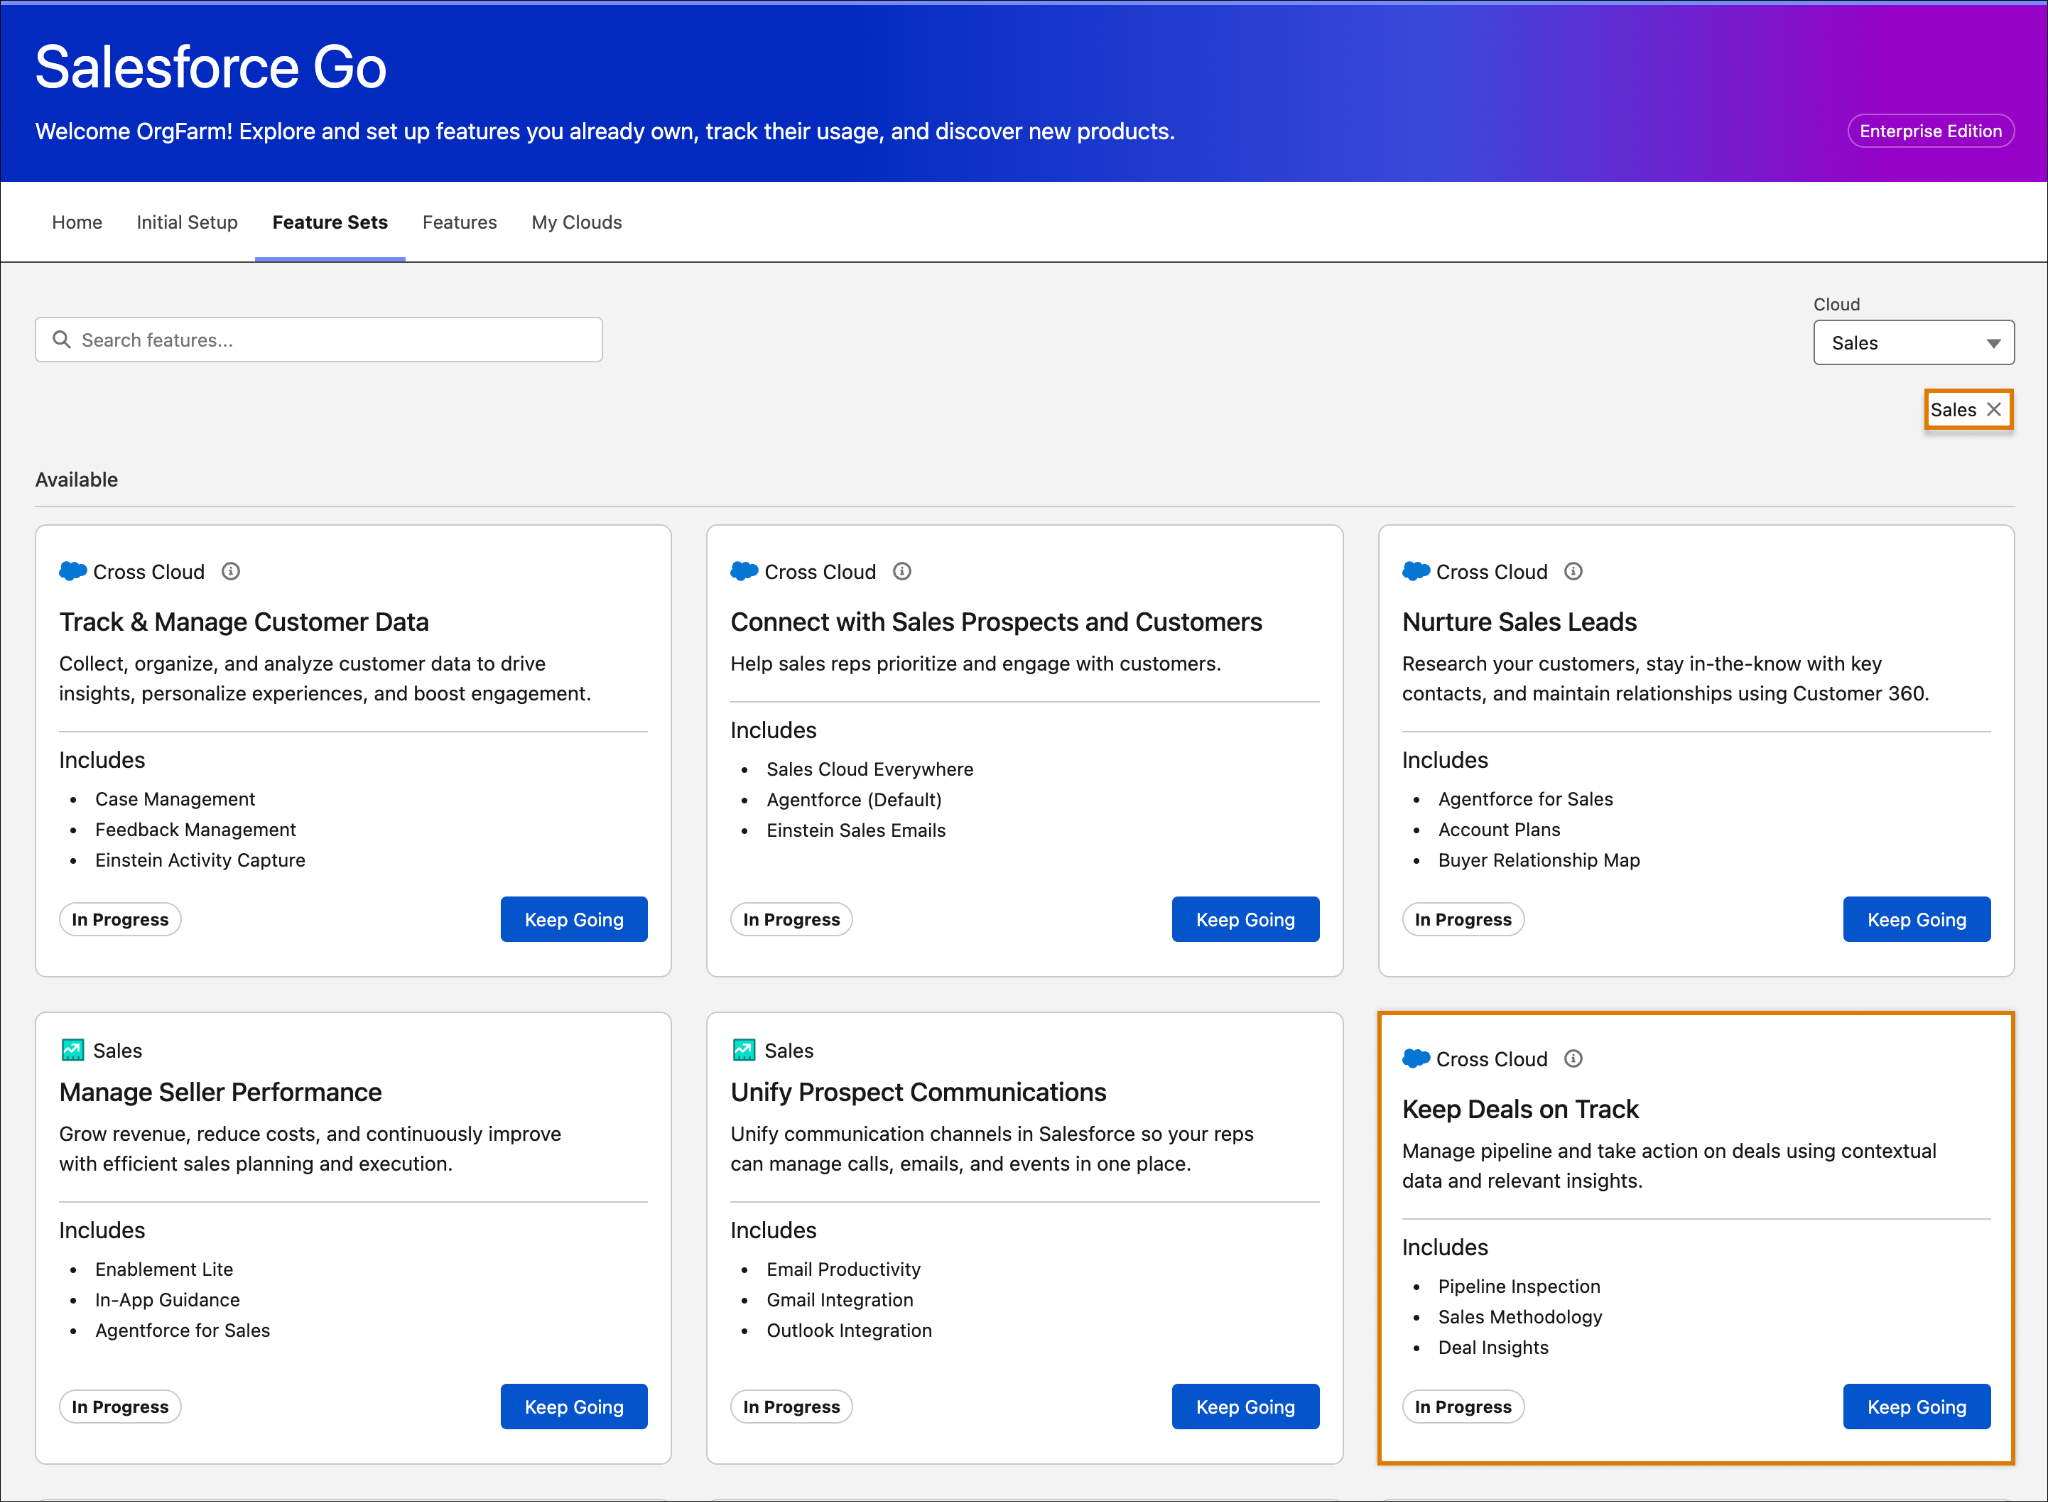Click the Enterprise Edition badge

1931,131
